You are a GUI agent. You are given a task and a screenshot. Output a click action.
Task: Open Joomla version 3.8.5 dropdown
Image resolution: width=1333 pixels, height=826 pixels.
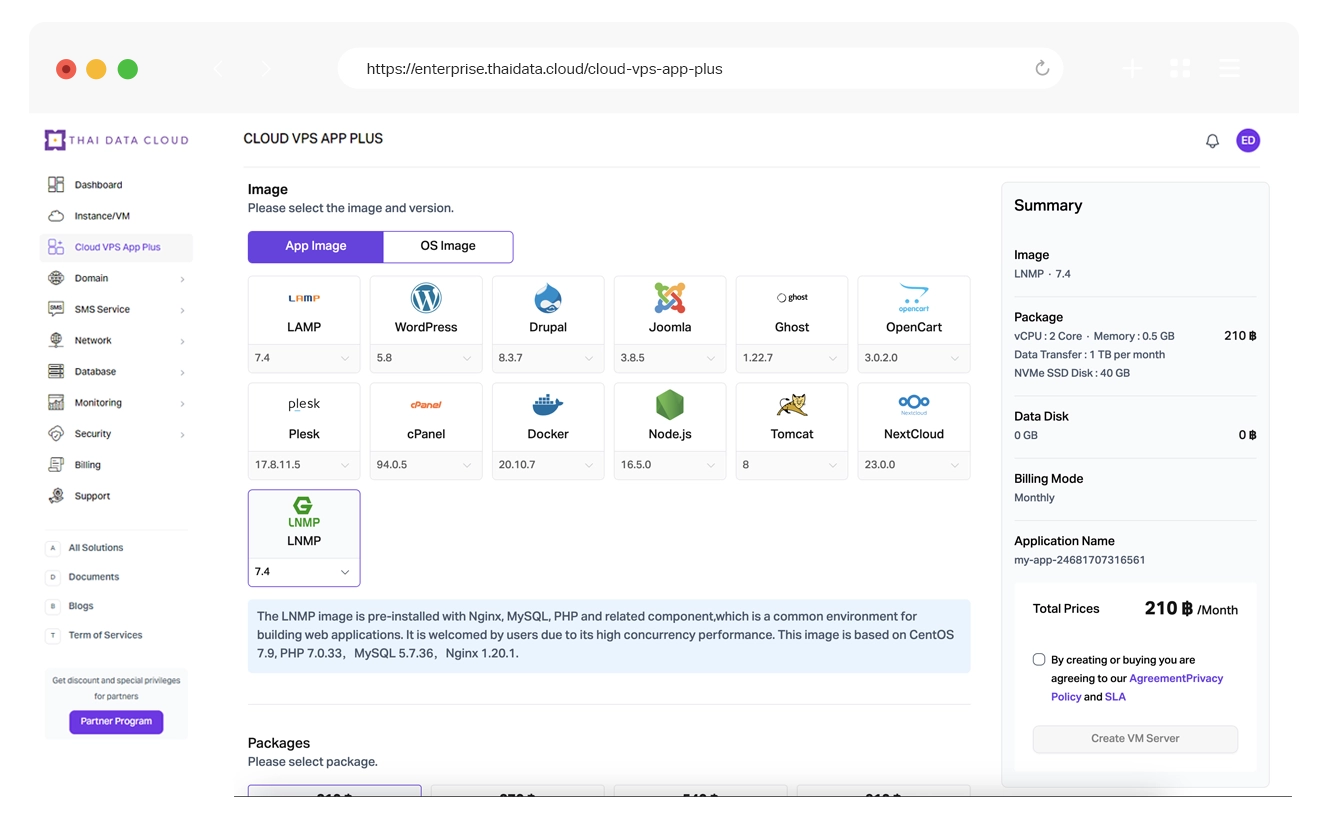(670, 358)
